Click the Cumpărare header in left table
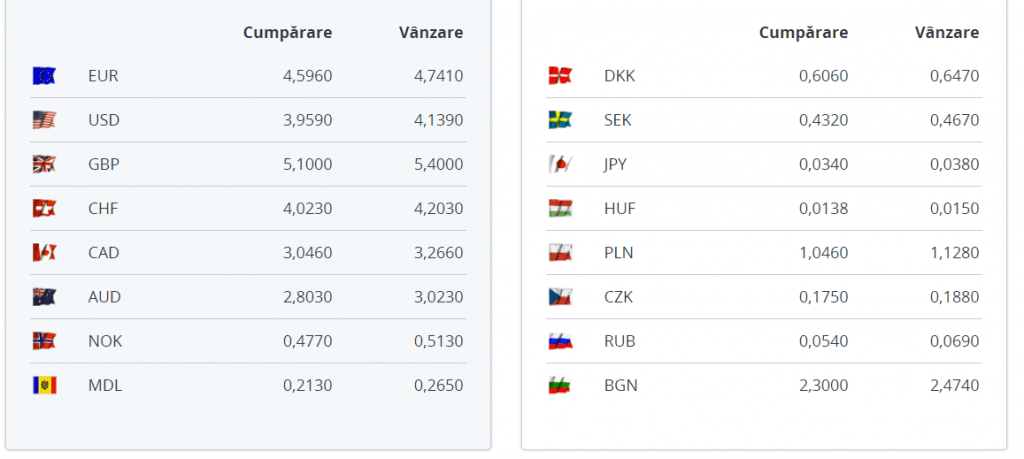The image size is (1024, 459). tap(287, 33)
